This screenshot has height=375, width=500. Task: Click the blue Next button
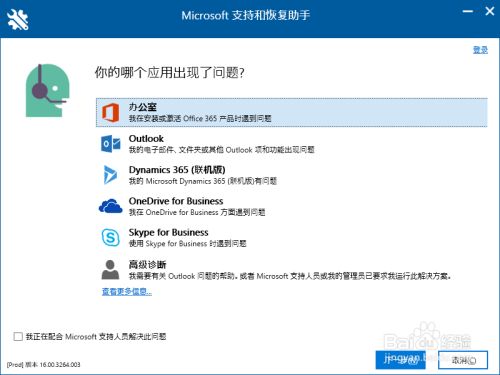tap(400, 360)
